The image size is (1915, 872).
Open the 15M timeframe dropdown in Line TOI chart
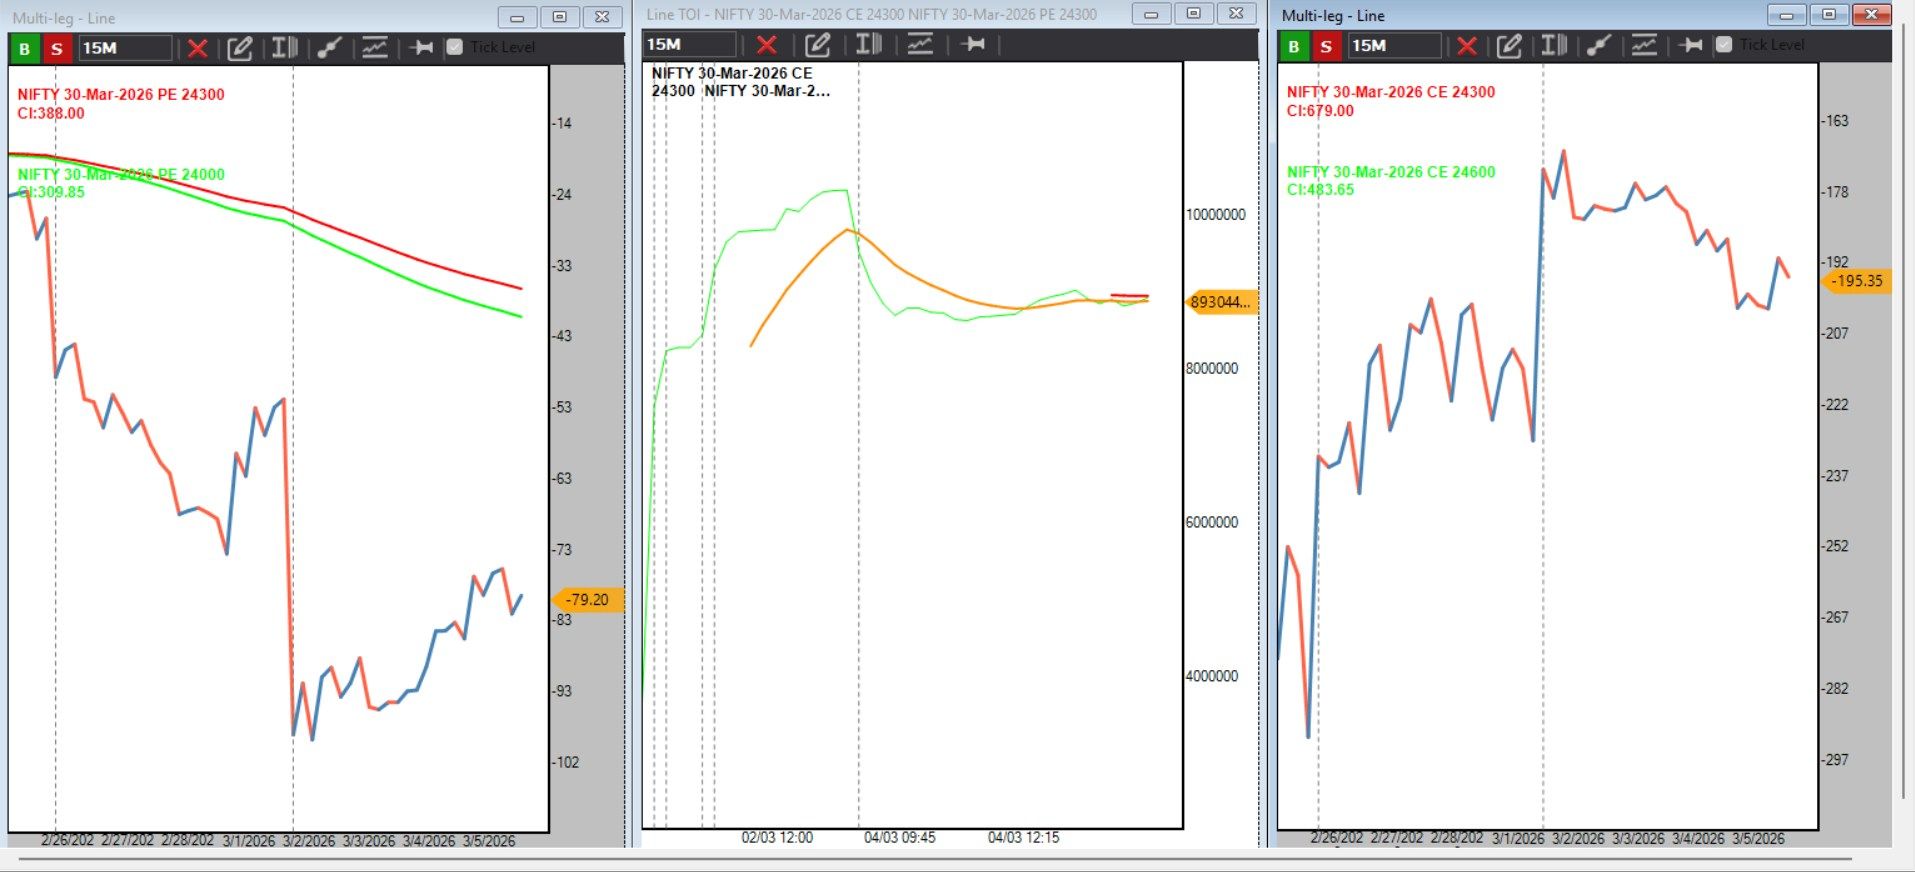(x=689, y=44)
